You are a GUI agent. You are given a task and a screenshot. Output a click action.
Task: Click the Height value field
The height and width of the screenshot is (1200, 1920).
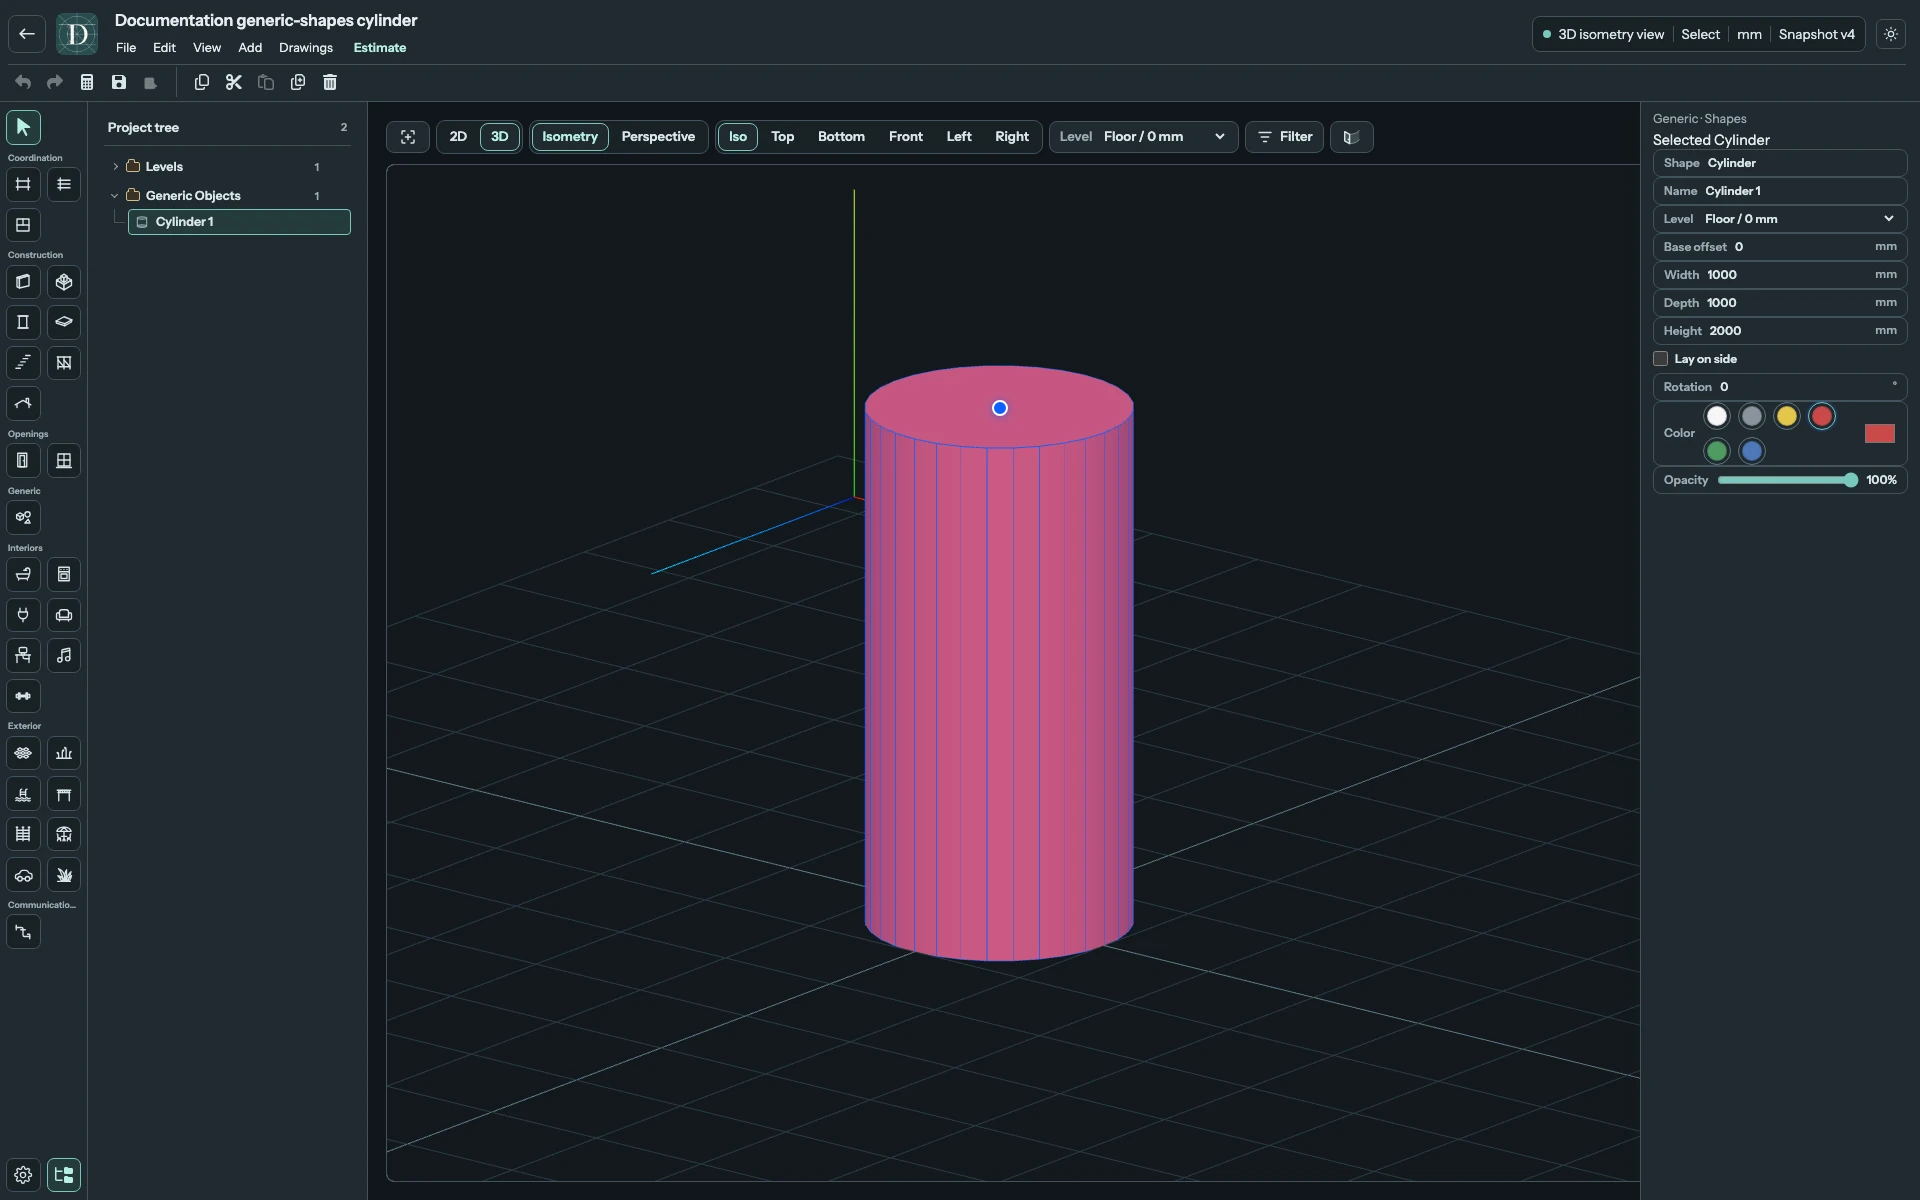1779,331
